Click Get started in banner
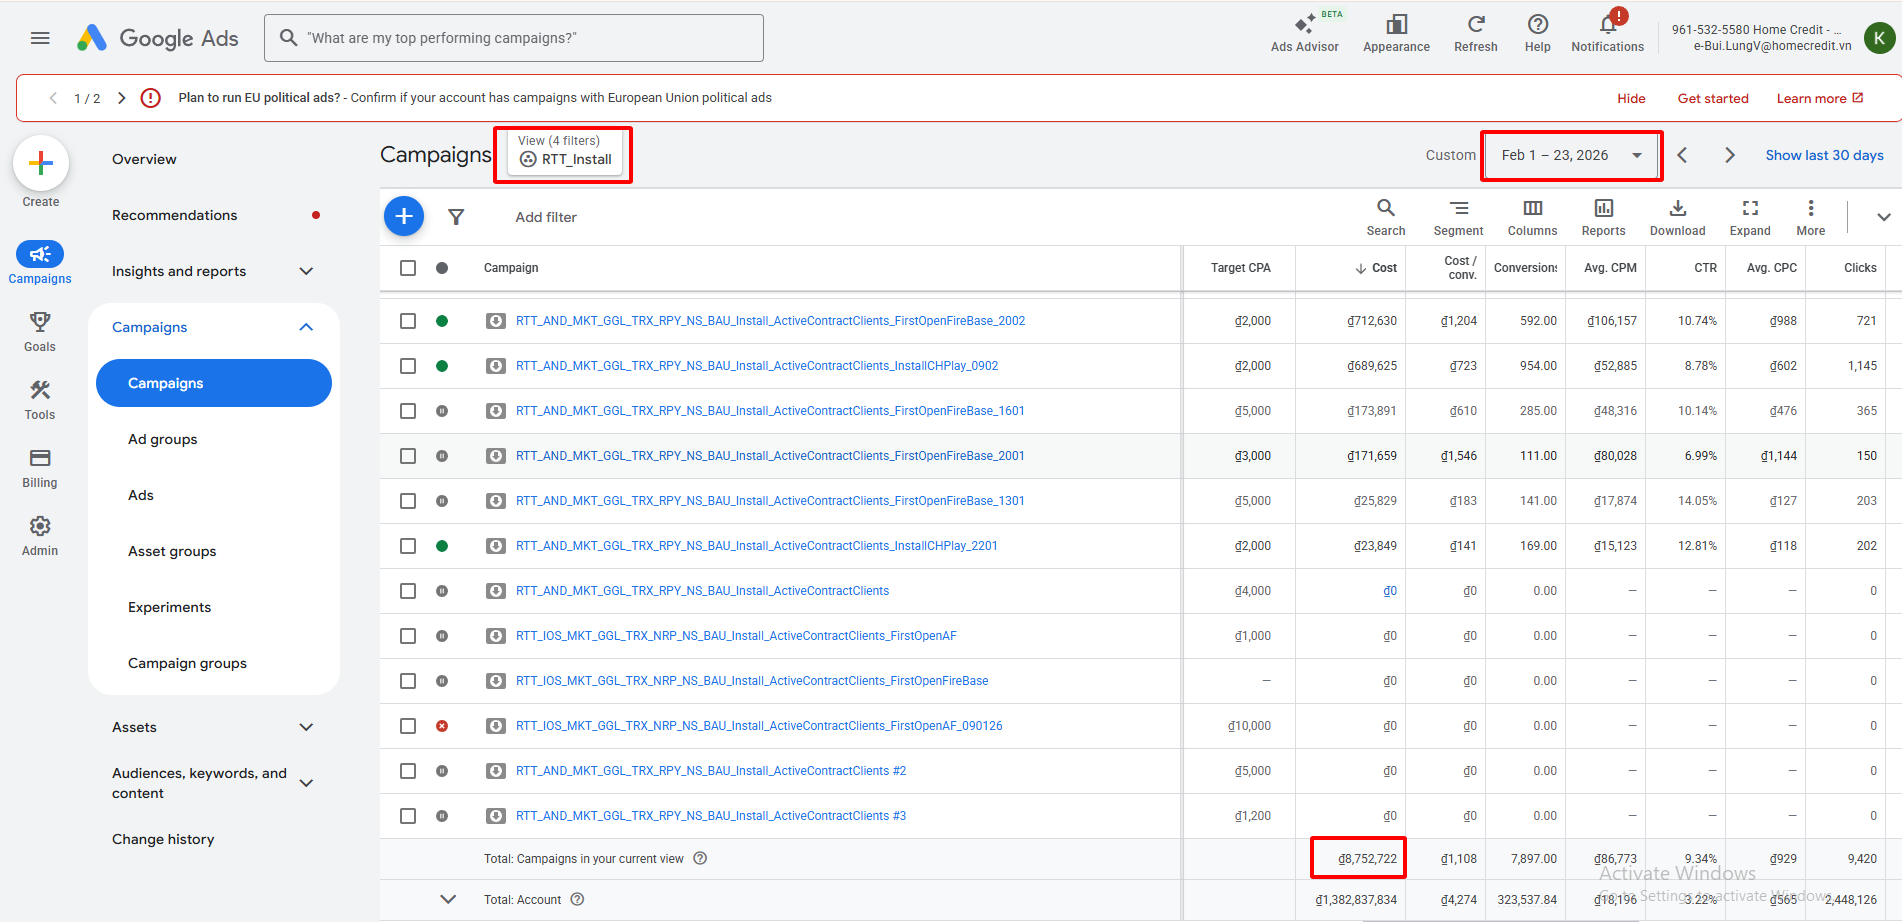1902x922 pixels. (x=1713, y=98)
